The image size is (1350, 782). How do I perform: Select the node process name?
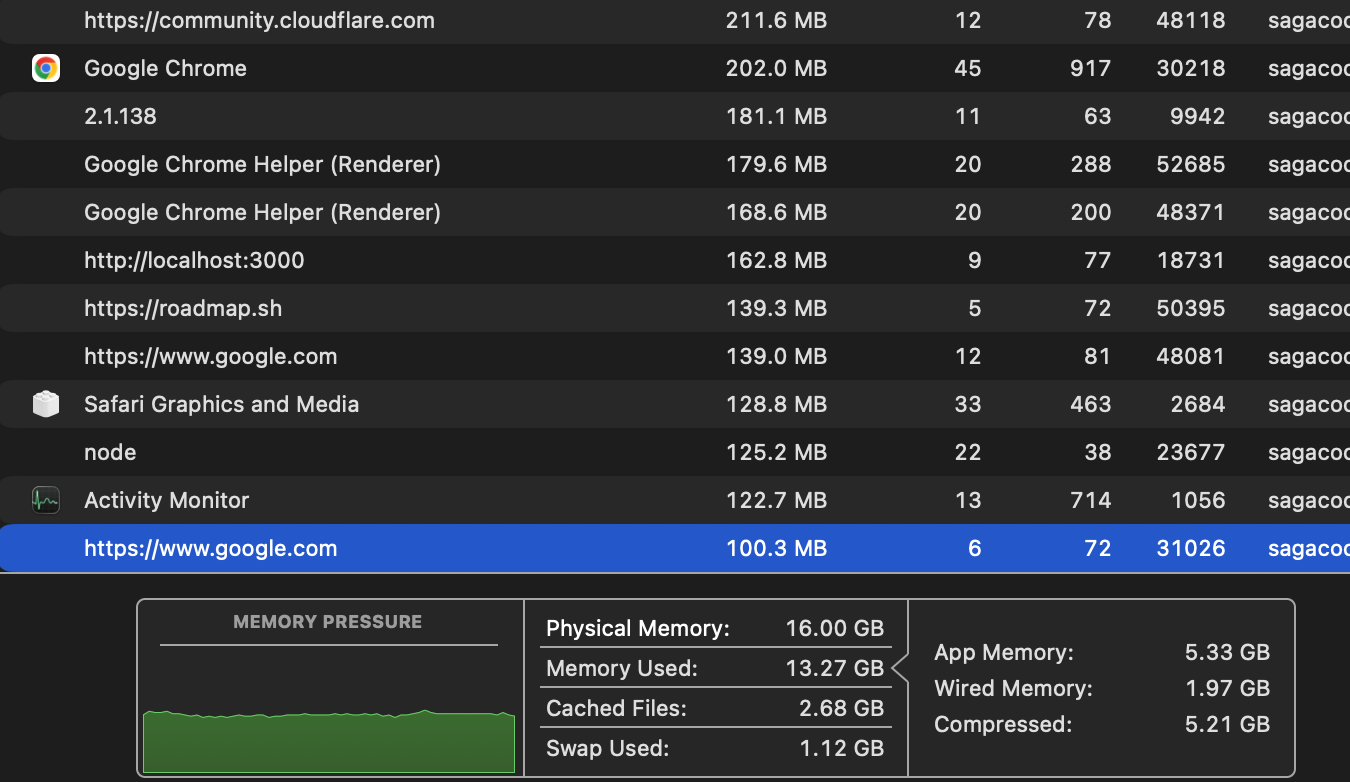110,452
